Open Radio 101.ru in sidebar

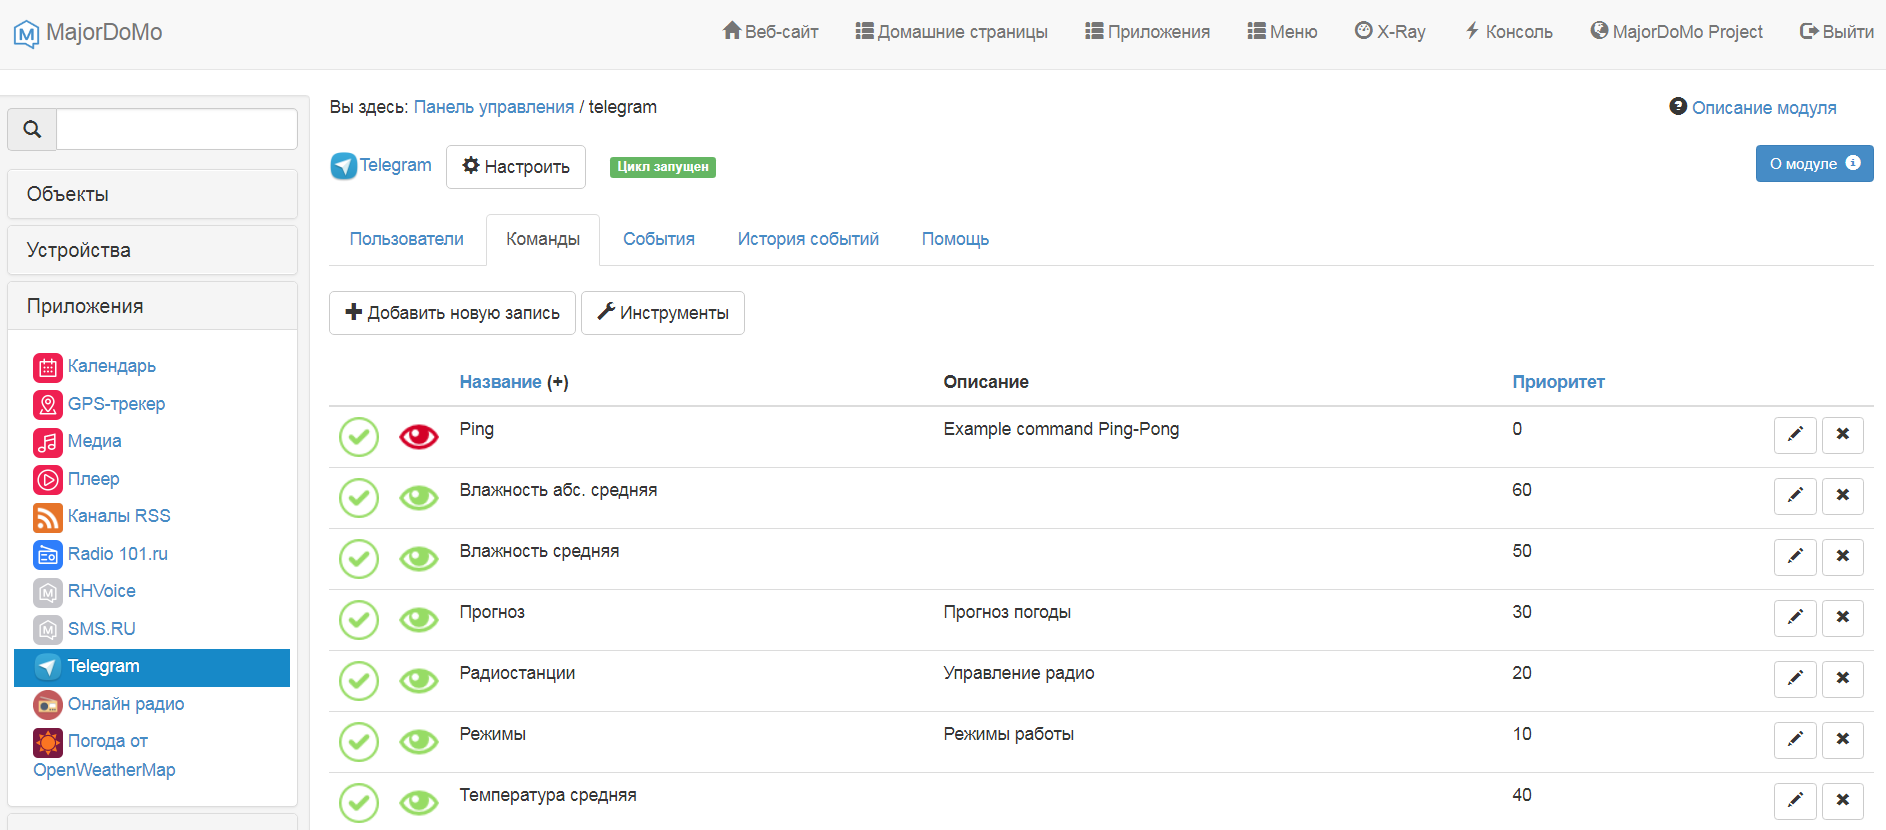tap(100, 554)
